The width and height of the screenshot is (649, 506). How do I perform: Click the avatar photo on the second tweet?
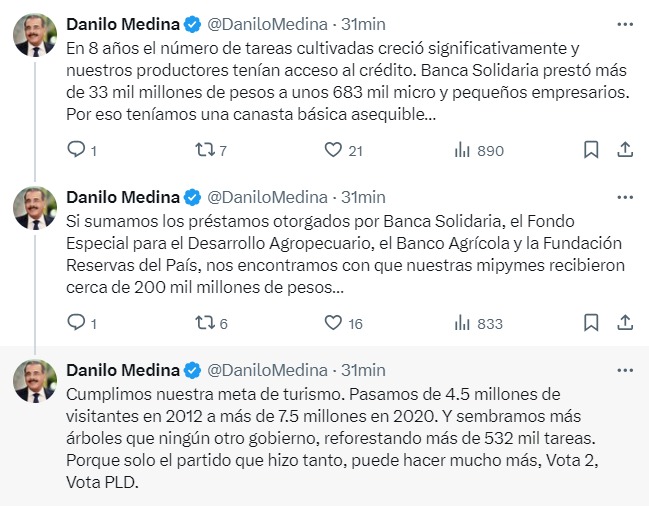tap(34, 208)
